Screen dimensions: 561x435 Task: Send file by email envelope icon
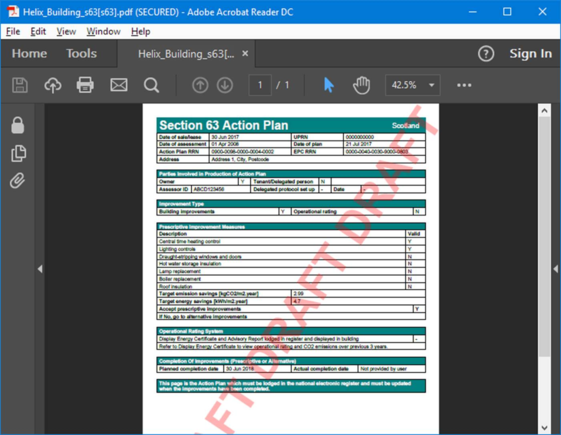pos(118,85)
